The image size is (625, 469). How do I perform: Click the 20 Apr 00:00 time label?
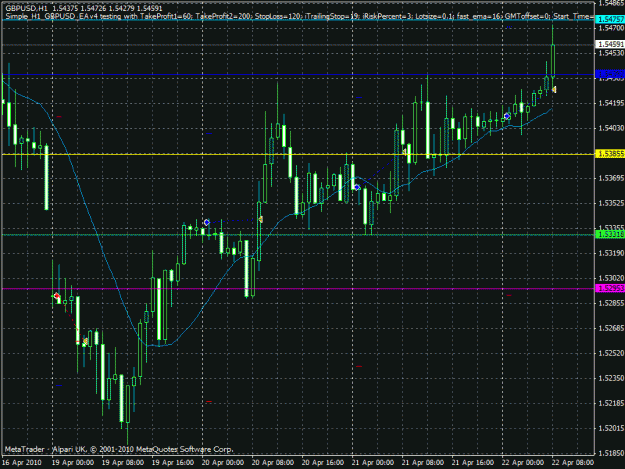pos(223,463)
